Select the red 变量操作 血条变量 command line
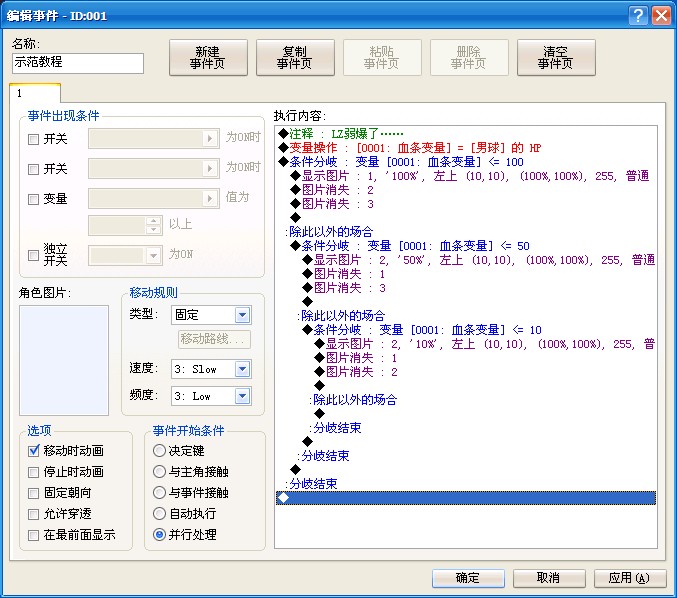 465,148
